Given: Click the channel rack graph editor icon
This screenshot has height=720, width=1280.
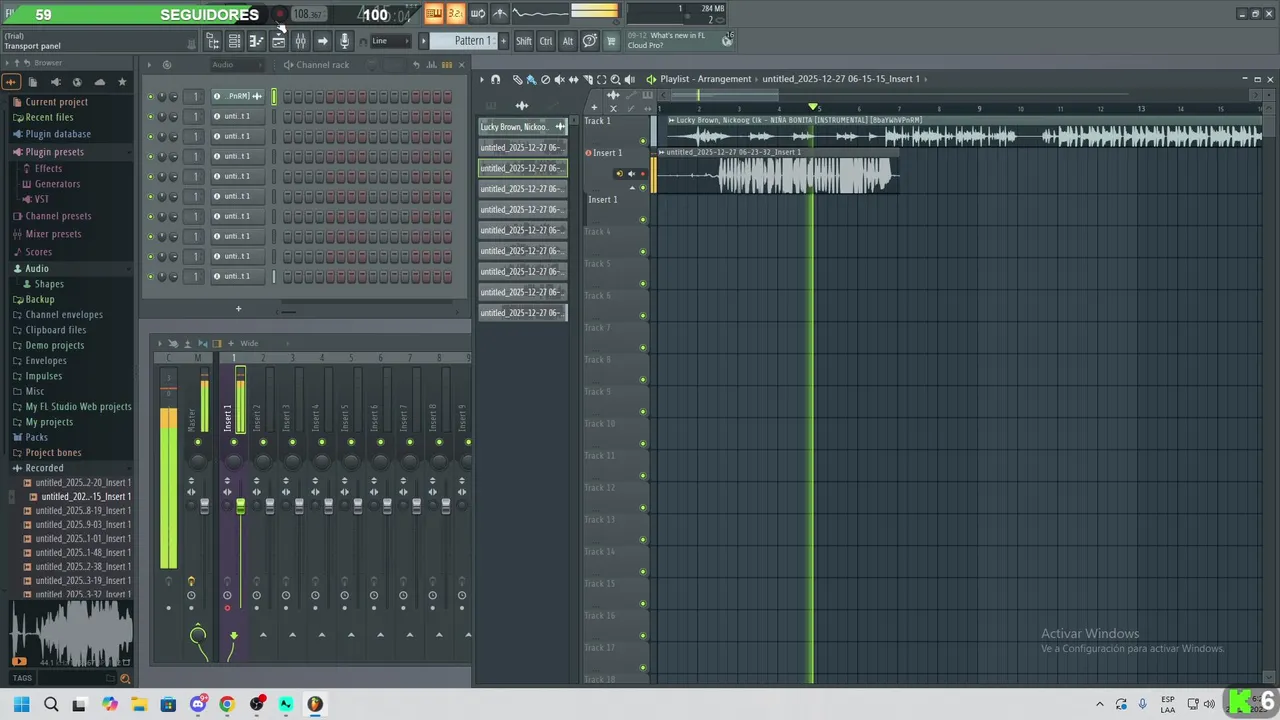Looking at the screenshot, I should point(433,65).
